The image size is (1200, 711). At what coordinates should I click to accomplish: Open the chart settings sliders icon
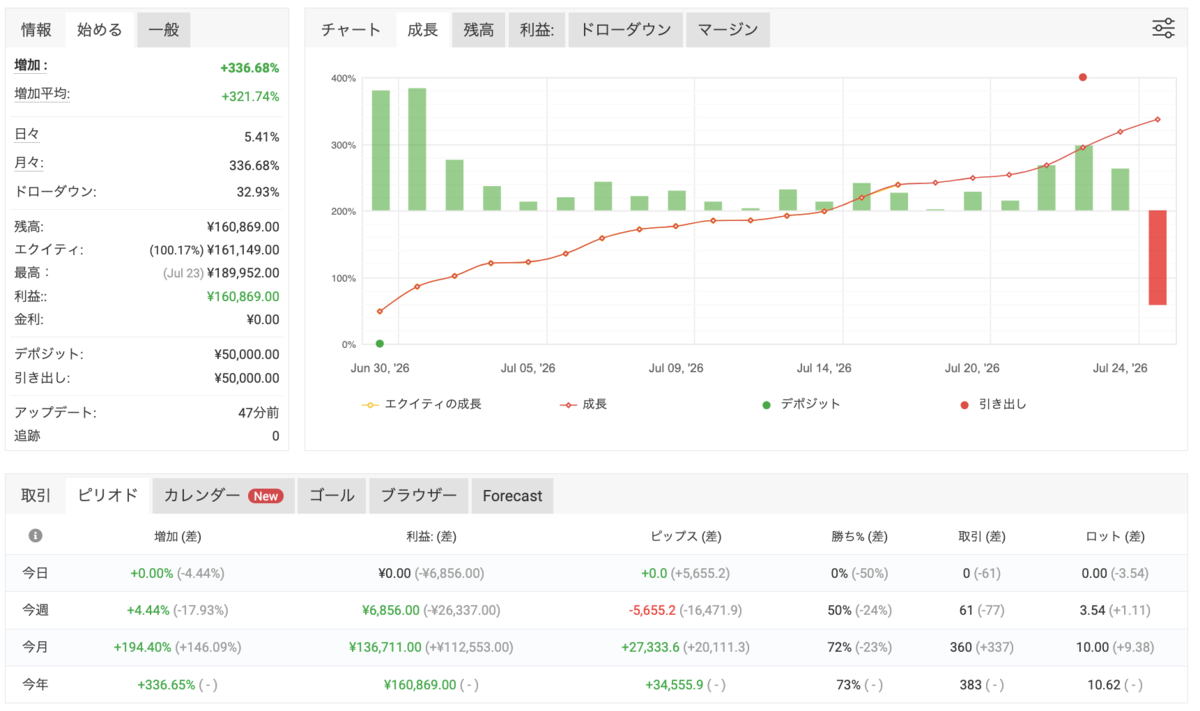(1163, 28)
